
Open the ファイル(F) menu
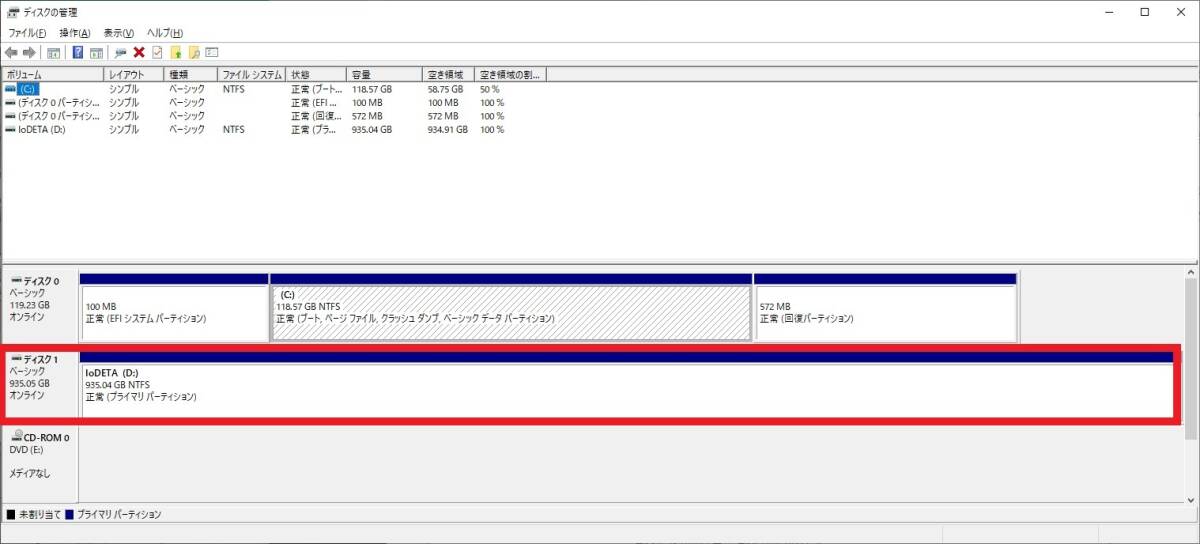[x=27, y=33]
